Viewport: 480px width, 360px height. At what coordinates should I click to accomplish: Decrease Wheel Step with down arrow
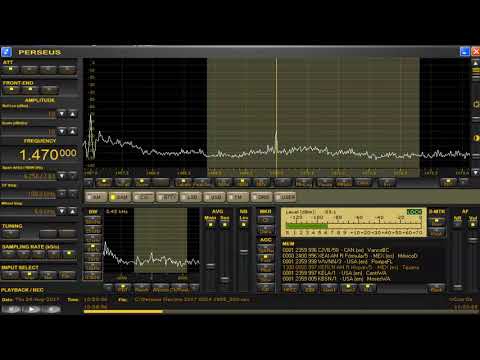click(x=62, y=211)
